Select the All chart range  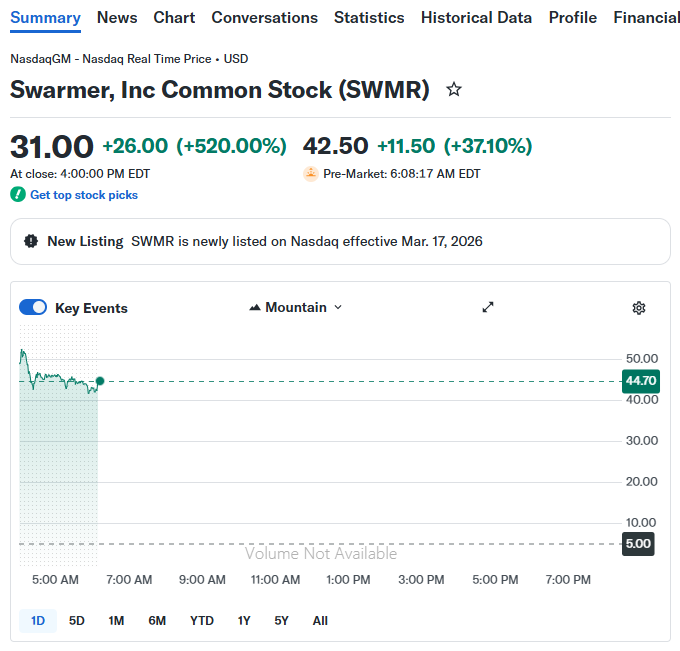pos(320,621)
